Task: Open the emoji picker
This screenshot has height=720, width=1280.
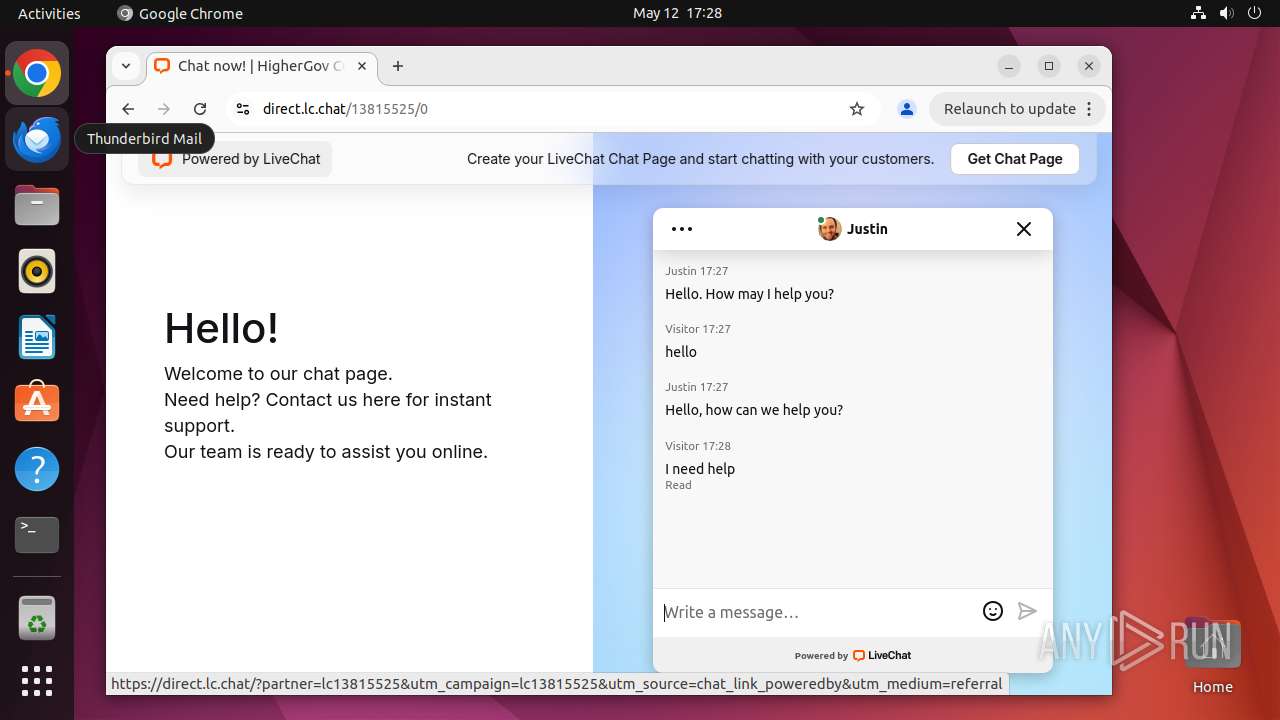Action: [x=993, y=611]
